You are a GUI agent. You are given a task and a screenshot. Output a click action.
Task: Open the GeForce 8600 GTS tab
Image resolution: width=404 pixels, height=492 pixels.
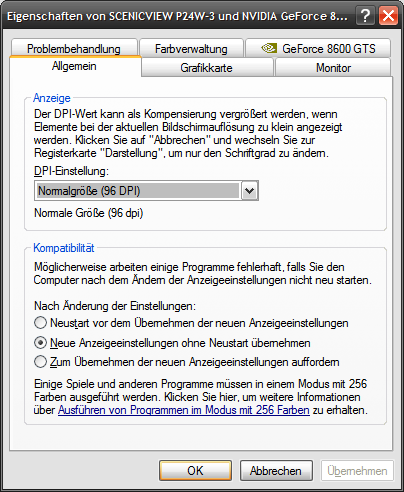coord(318,49)
